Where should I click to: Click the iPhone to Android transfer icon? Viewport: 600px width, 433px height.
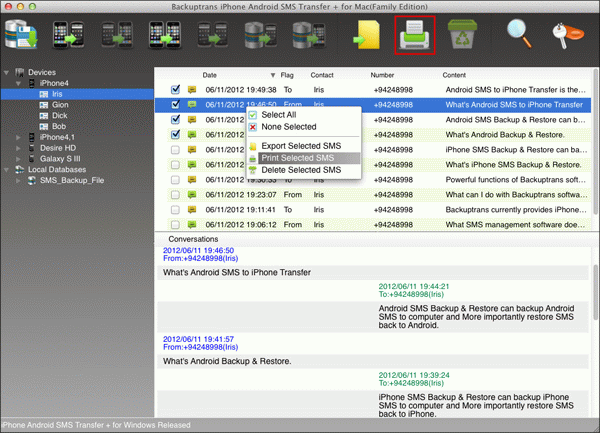68,35
